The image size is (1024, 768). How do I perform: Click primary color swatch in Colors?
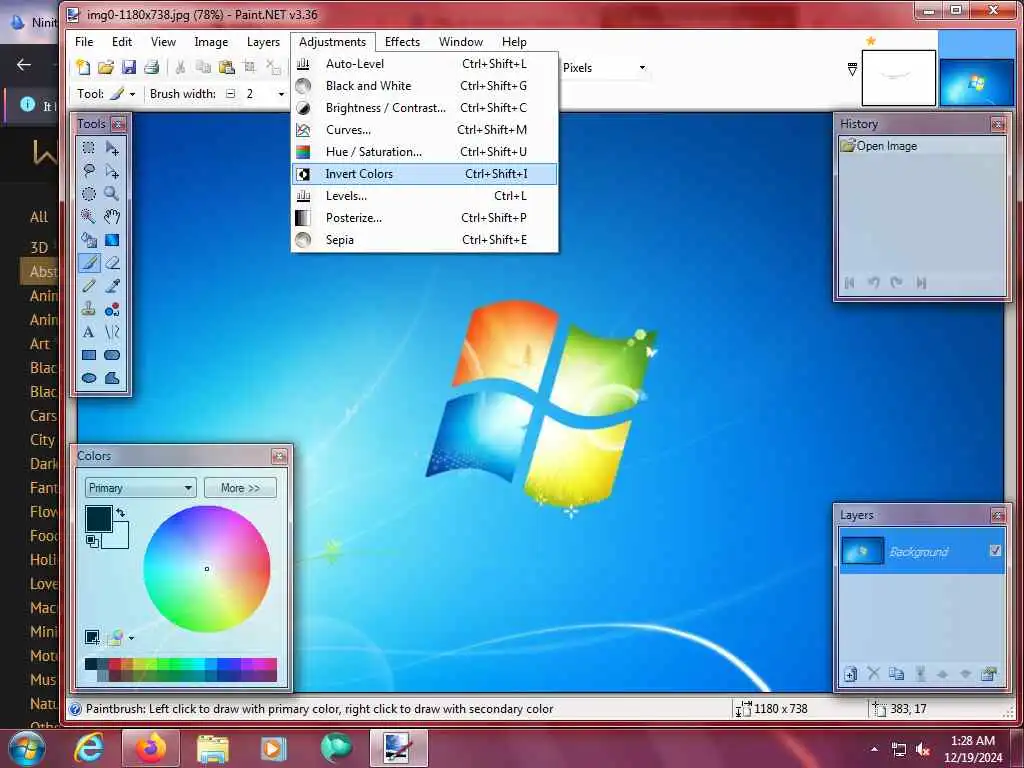coord(99,519)
